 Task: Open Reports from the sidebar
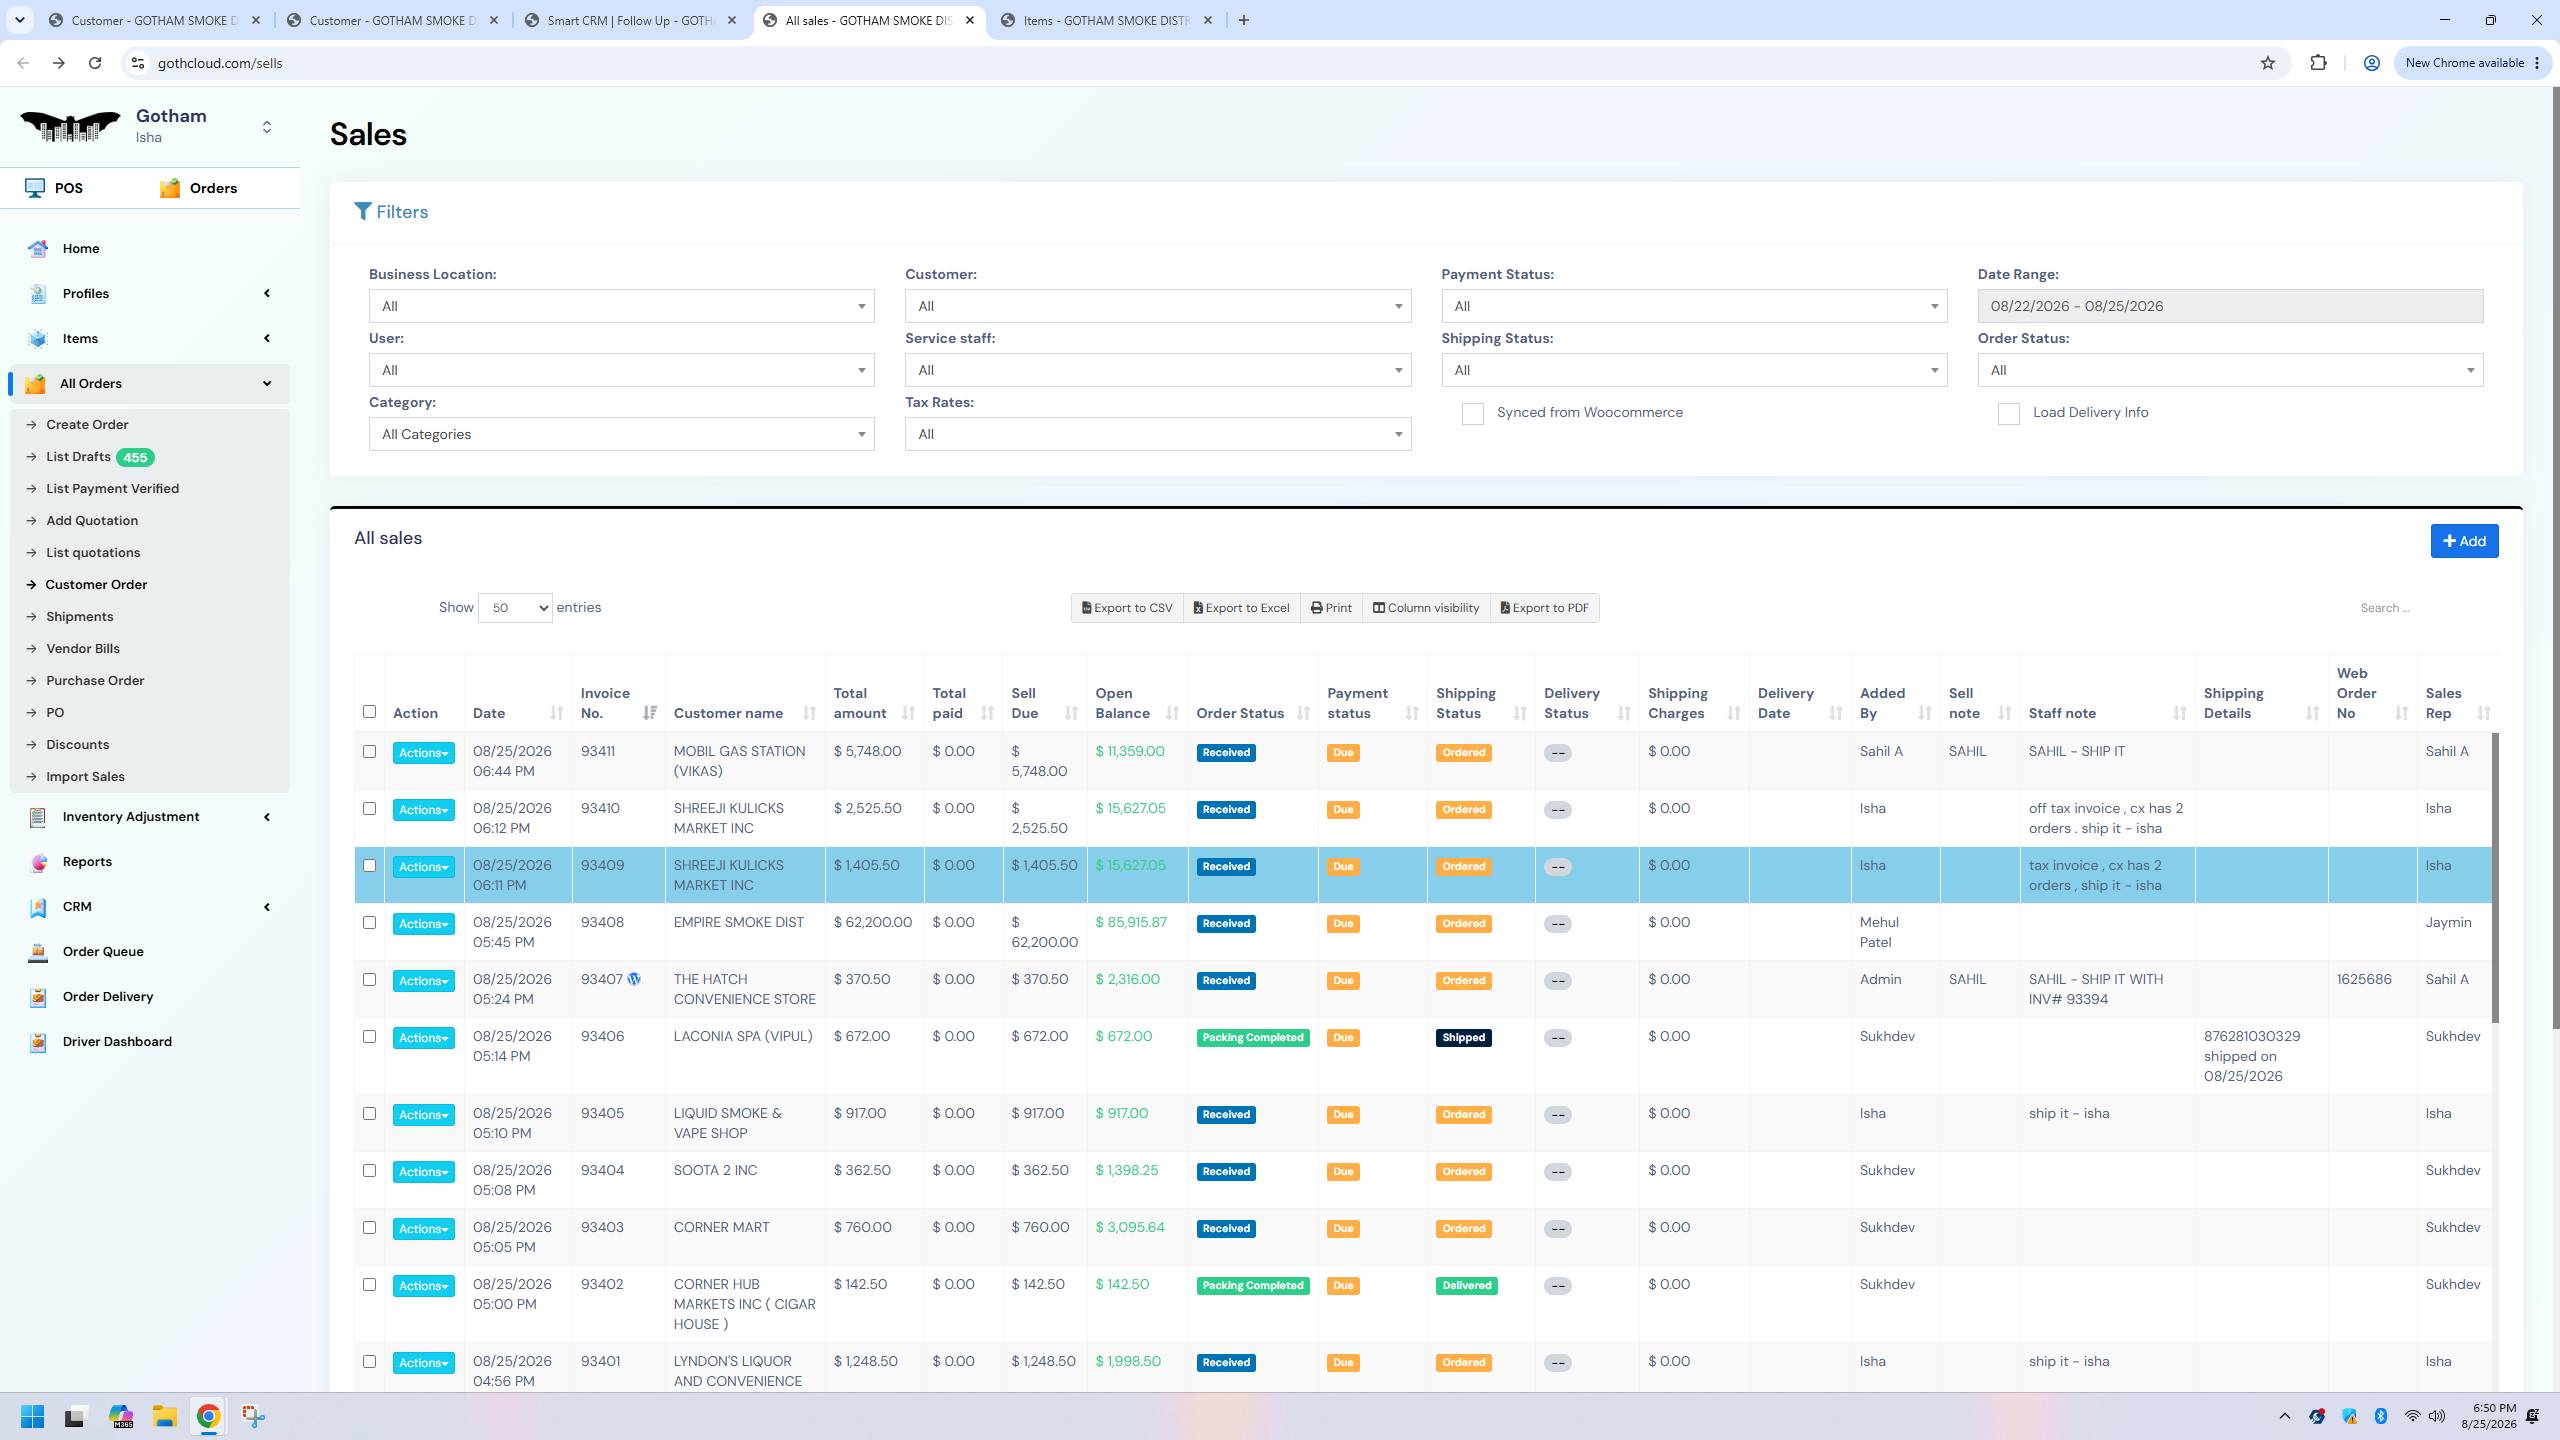coord(87,862)
